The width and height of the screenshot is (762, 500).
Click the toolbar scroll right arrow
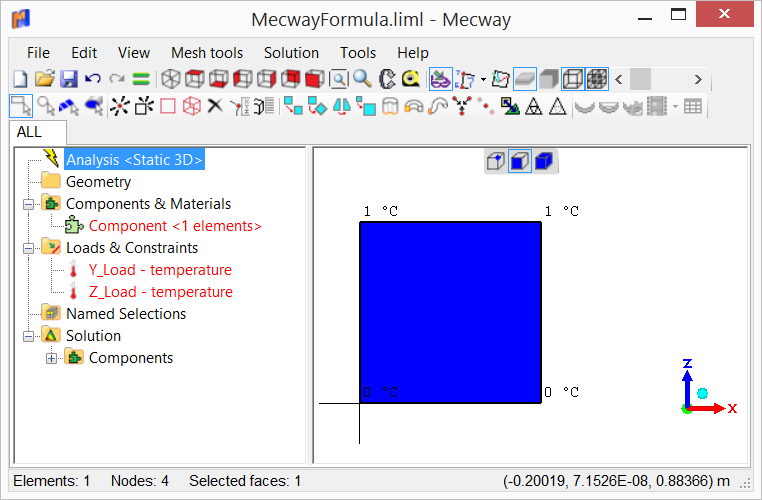(x=698, y=79)
